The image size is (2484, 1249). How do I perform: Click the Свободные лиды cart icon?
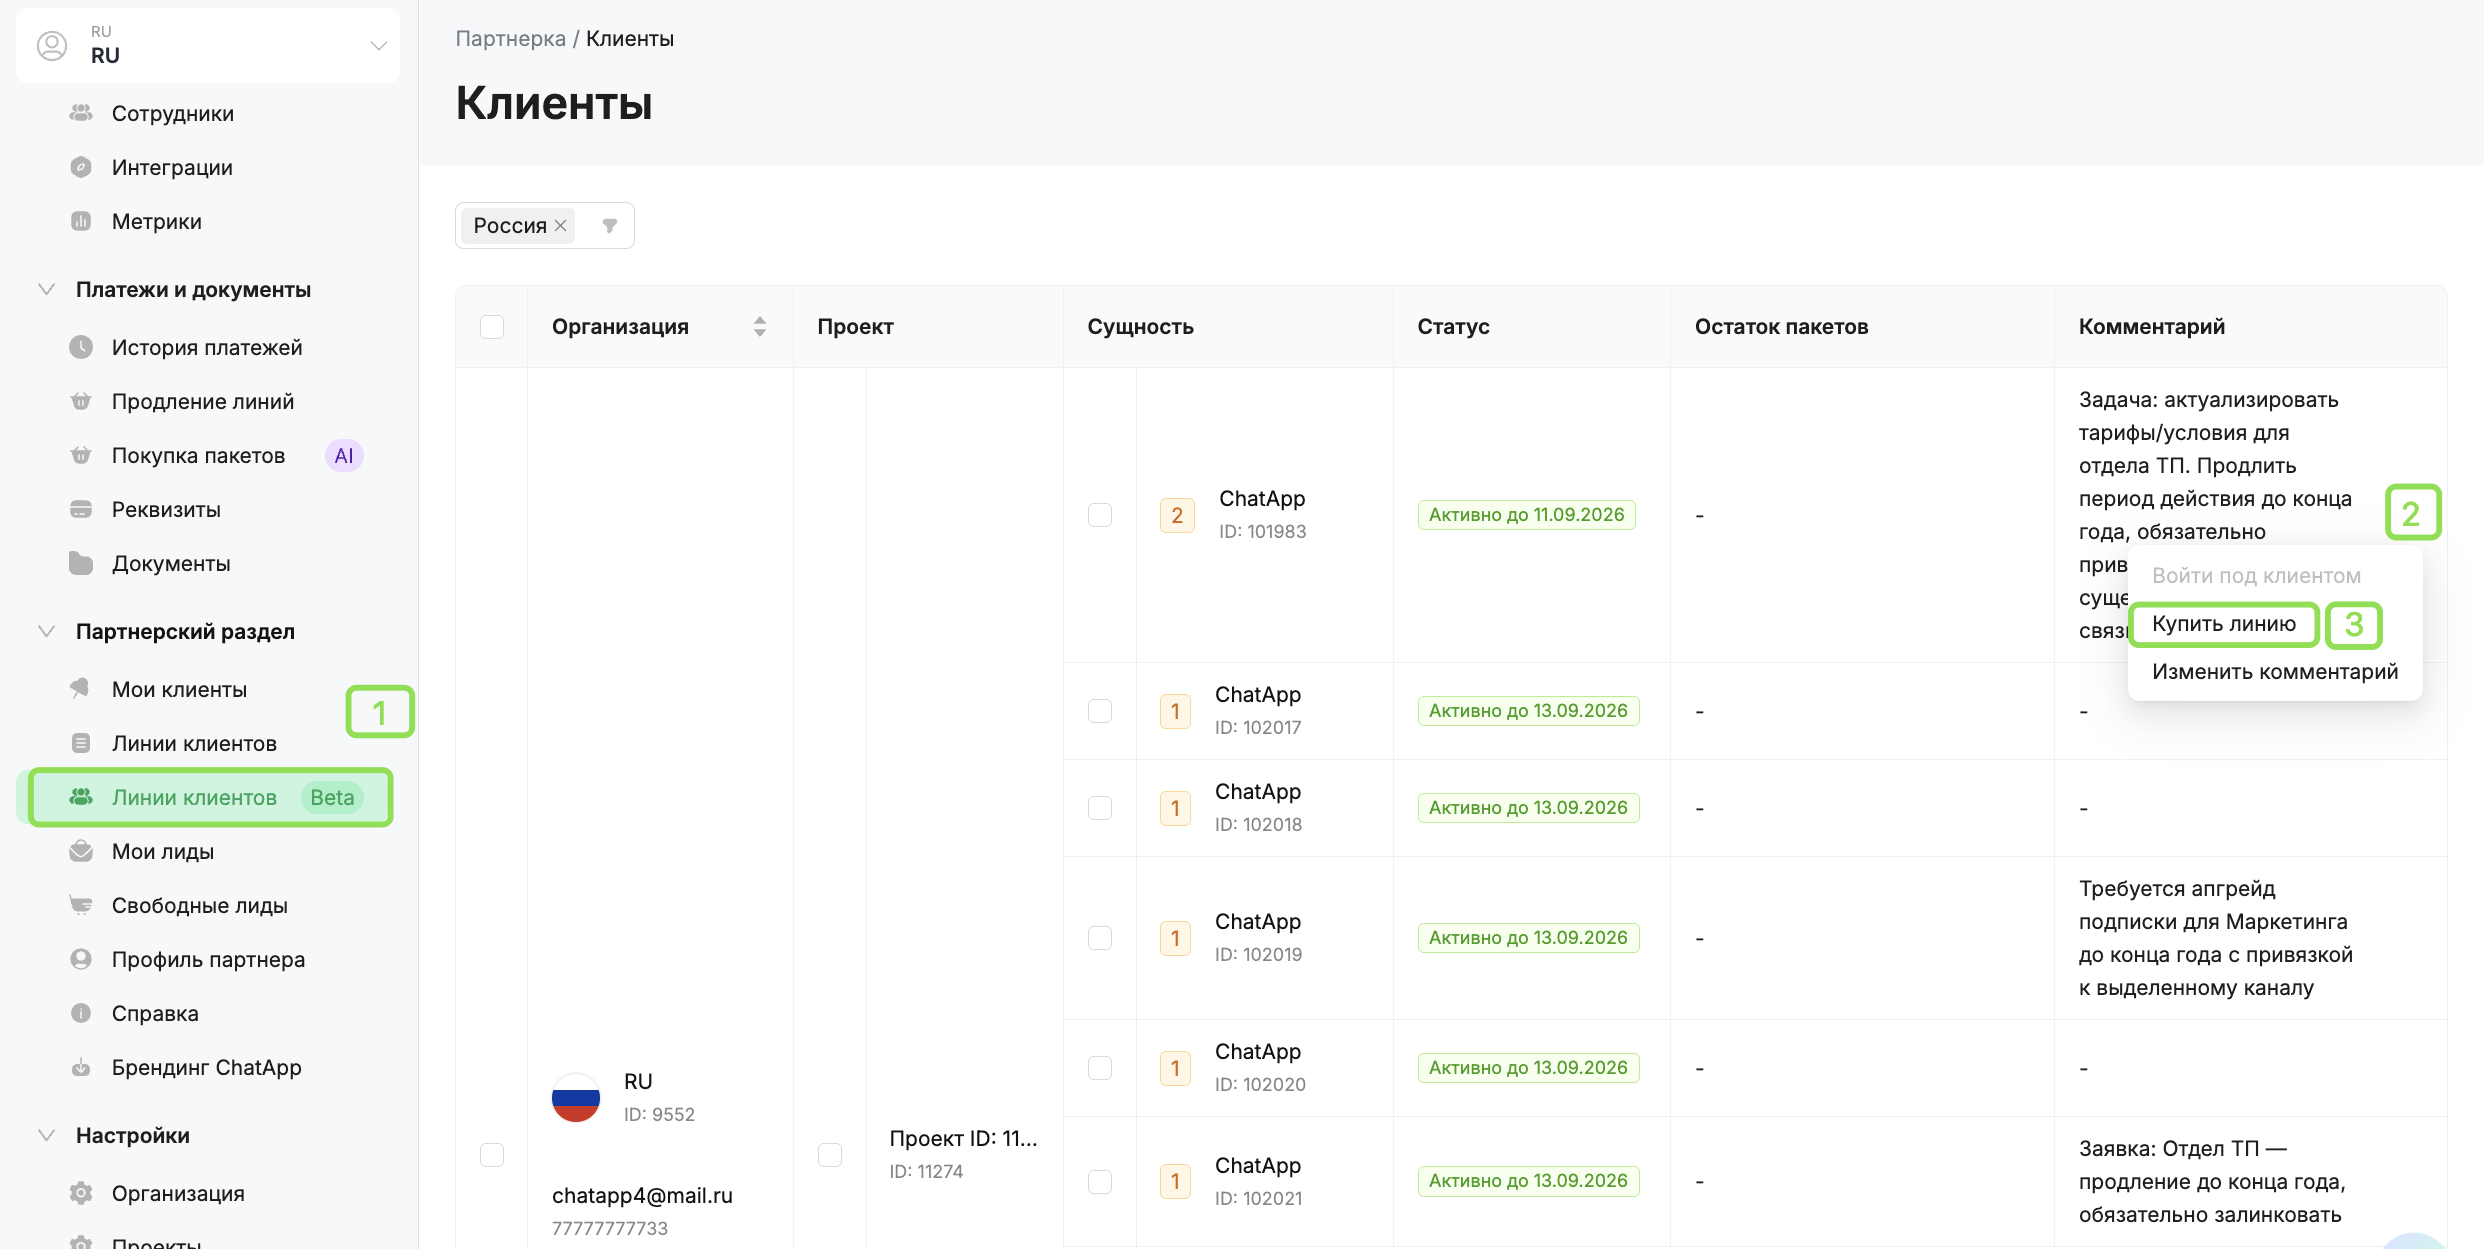tap(81, 905)
